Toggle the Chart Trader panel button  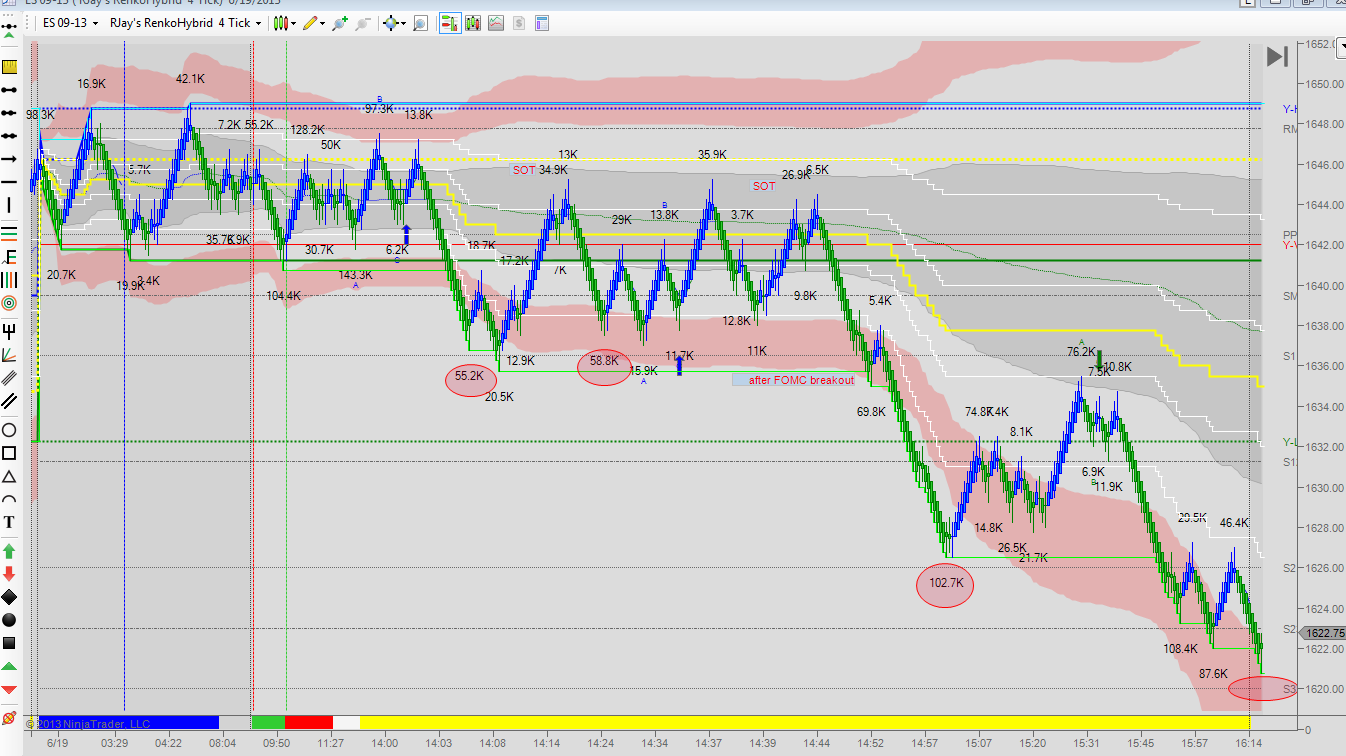449,22
